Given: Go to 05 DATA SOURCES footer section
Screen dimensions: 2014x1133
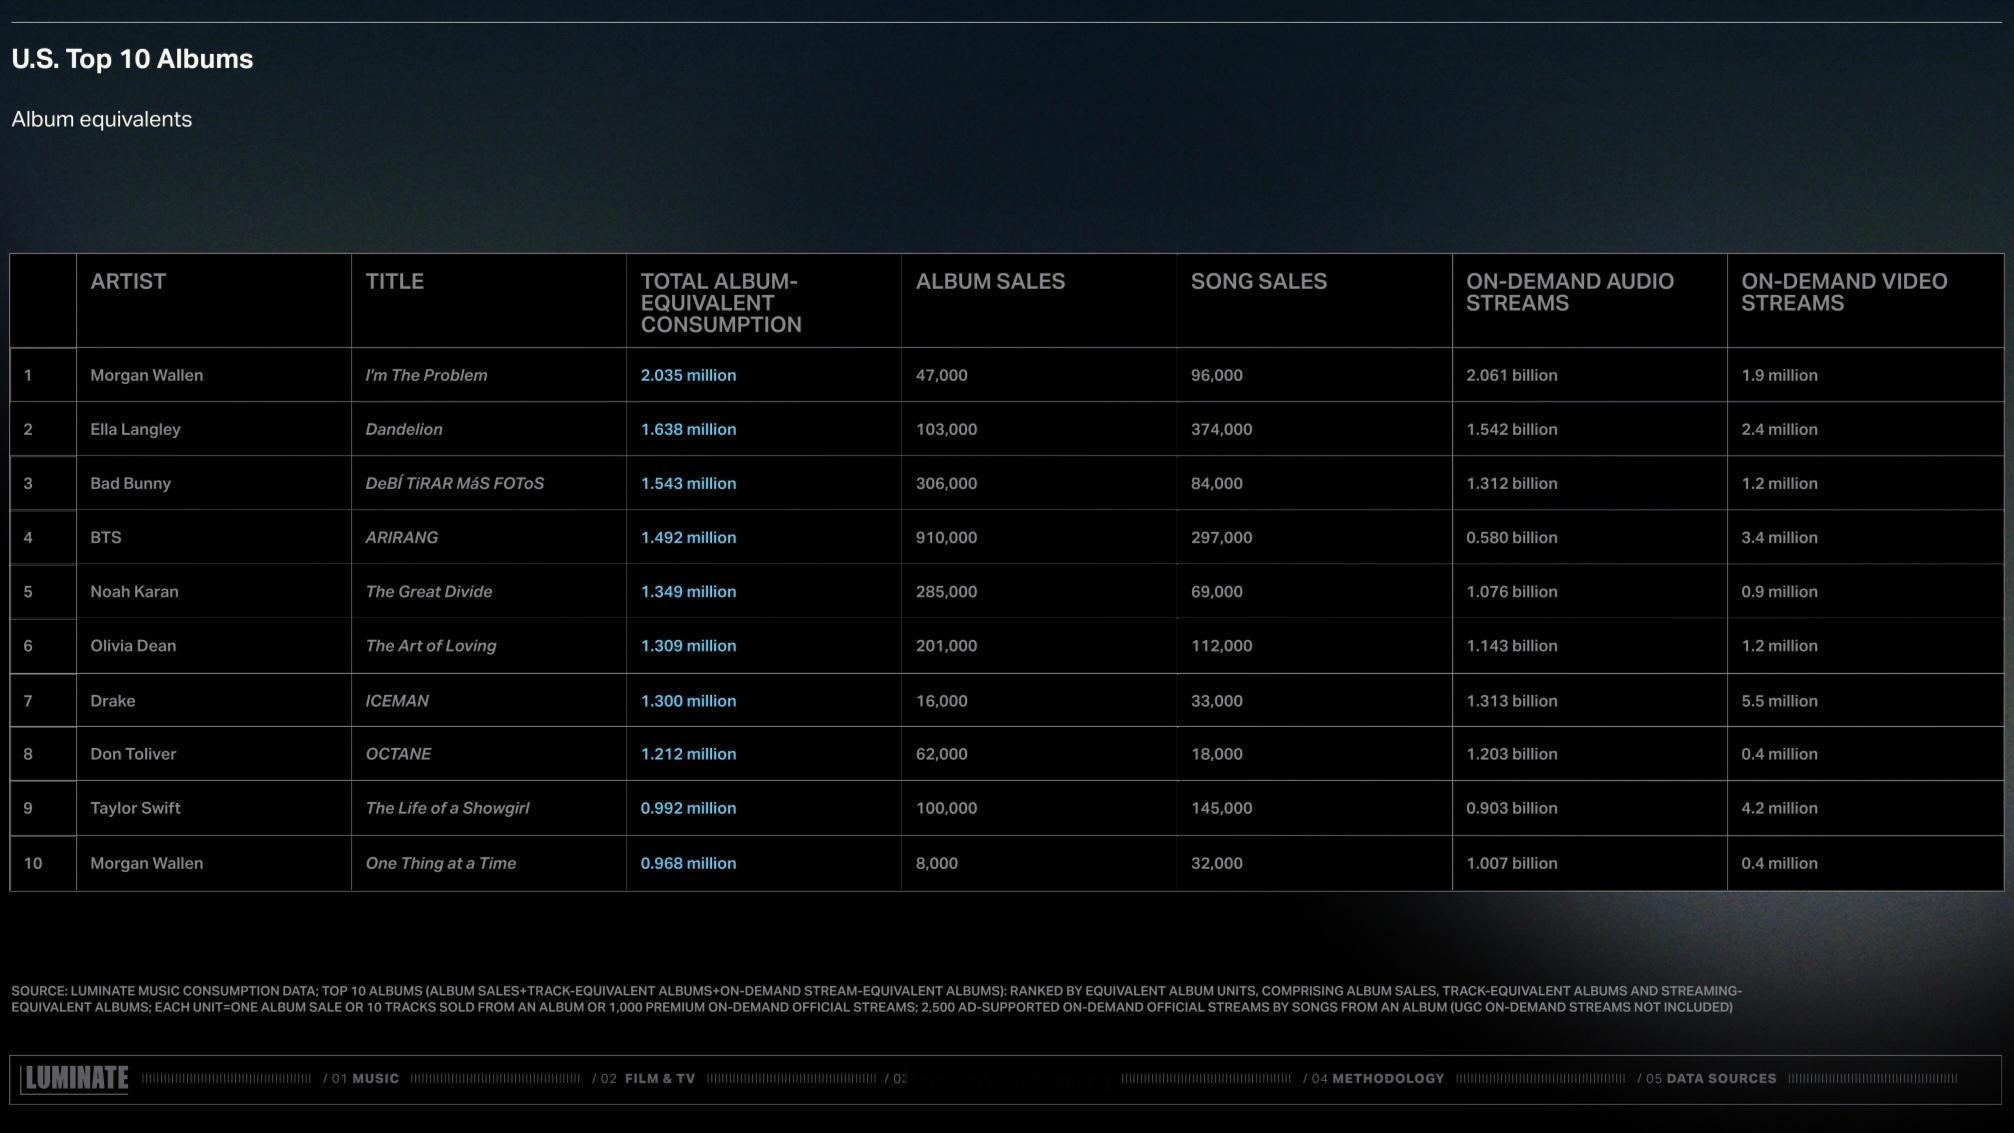Looking at the screenshot, I should click(1707, 1079).
